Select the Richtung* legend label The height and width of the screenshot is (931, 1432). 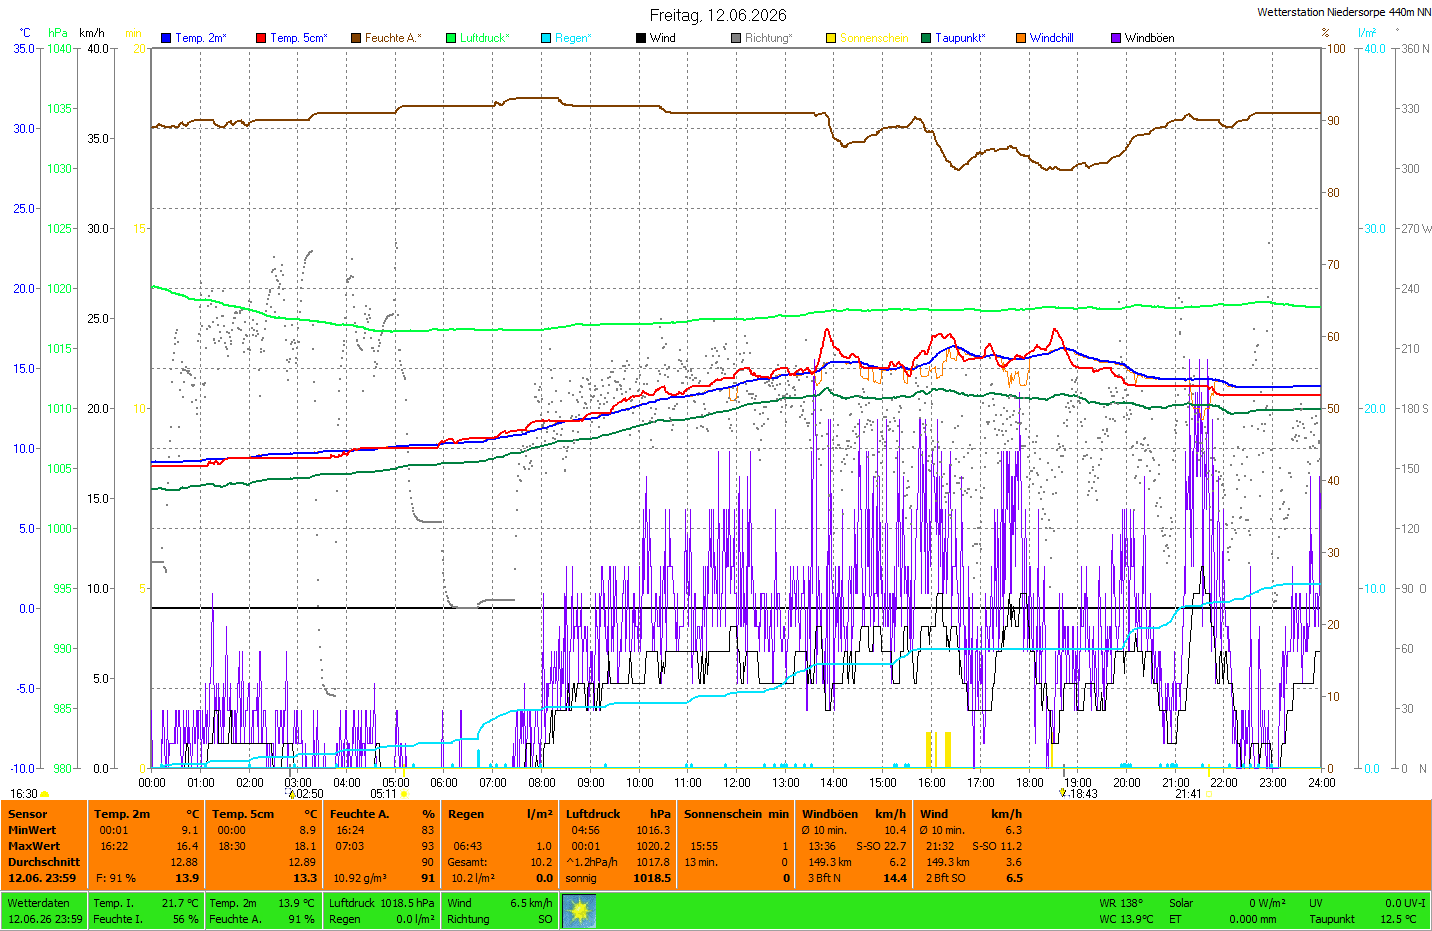pyautogui.click(x=769, y=38)
